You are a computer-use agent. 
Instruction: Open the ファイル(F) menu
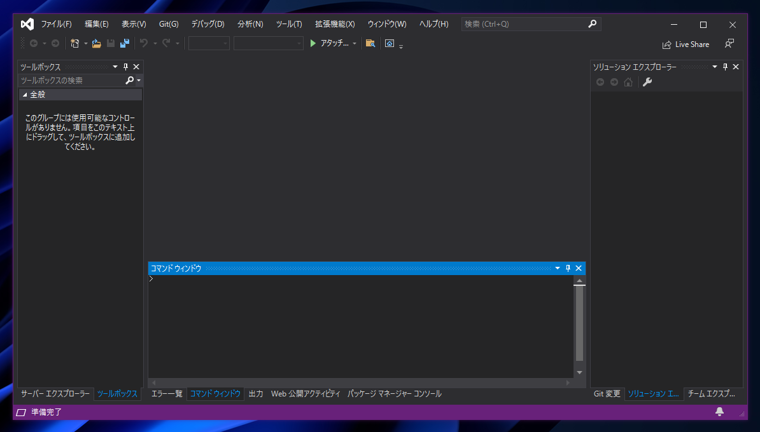pyautogui.click(x=56, y=24)
